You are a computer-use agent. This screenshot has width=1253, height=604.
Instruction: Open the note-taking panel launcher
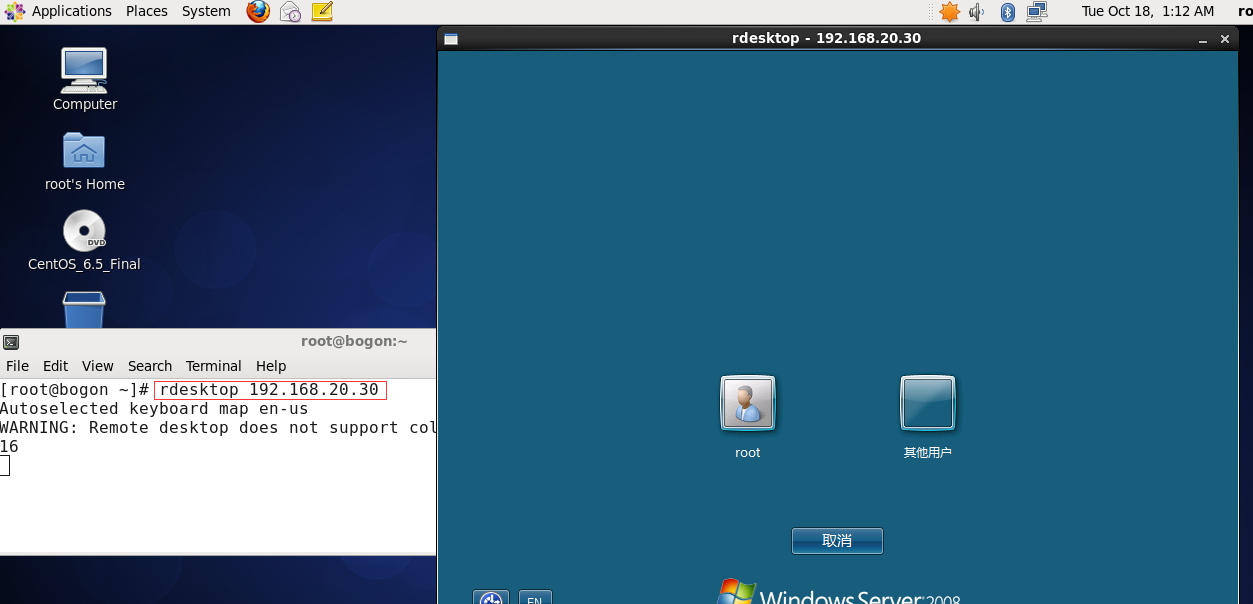point(322,11)
